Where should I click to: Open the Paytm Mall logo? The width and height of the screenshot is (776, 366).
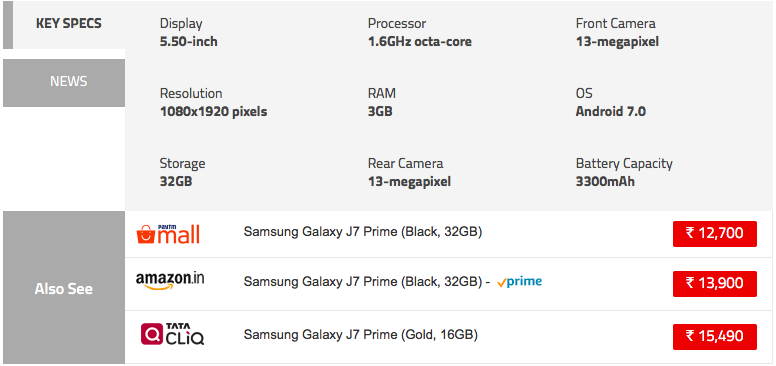click(168, 233)
